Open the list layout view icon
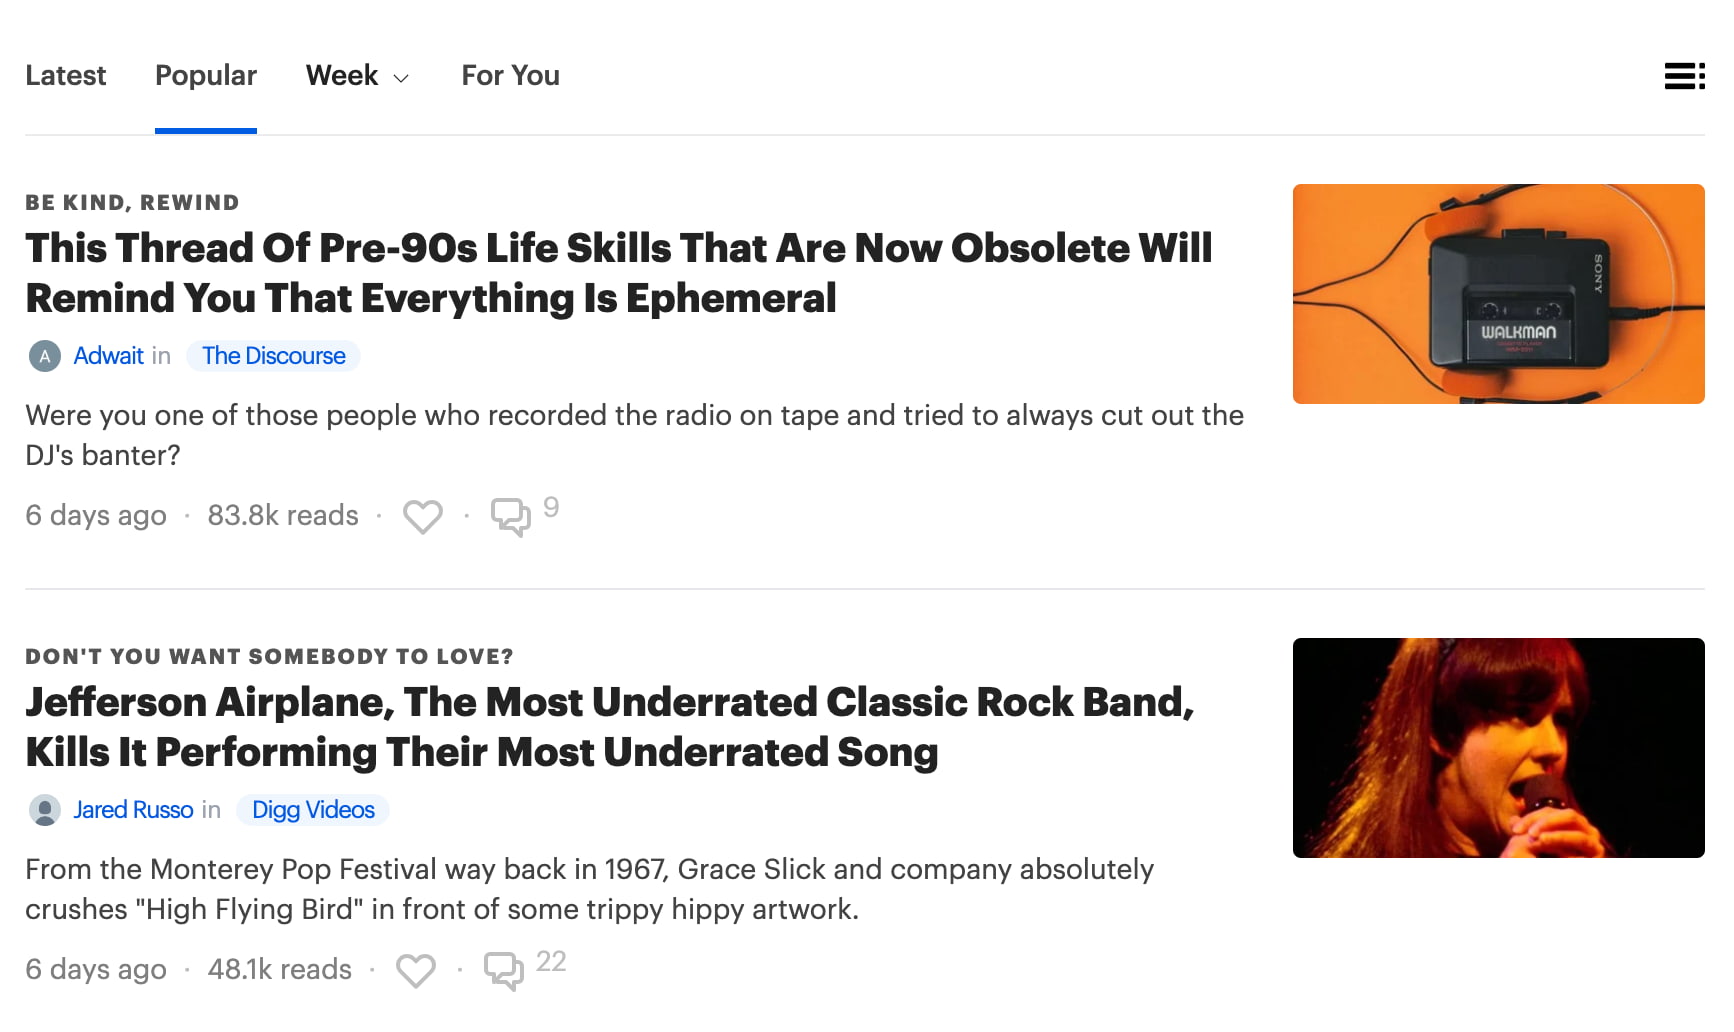This screenshot has height=1032, width=1734. tap(1683, 76)
